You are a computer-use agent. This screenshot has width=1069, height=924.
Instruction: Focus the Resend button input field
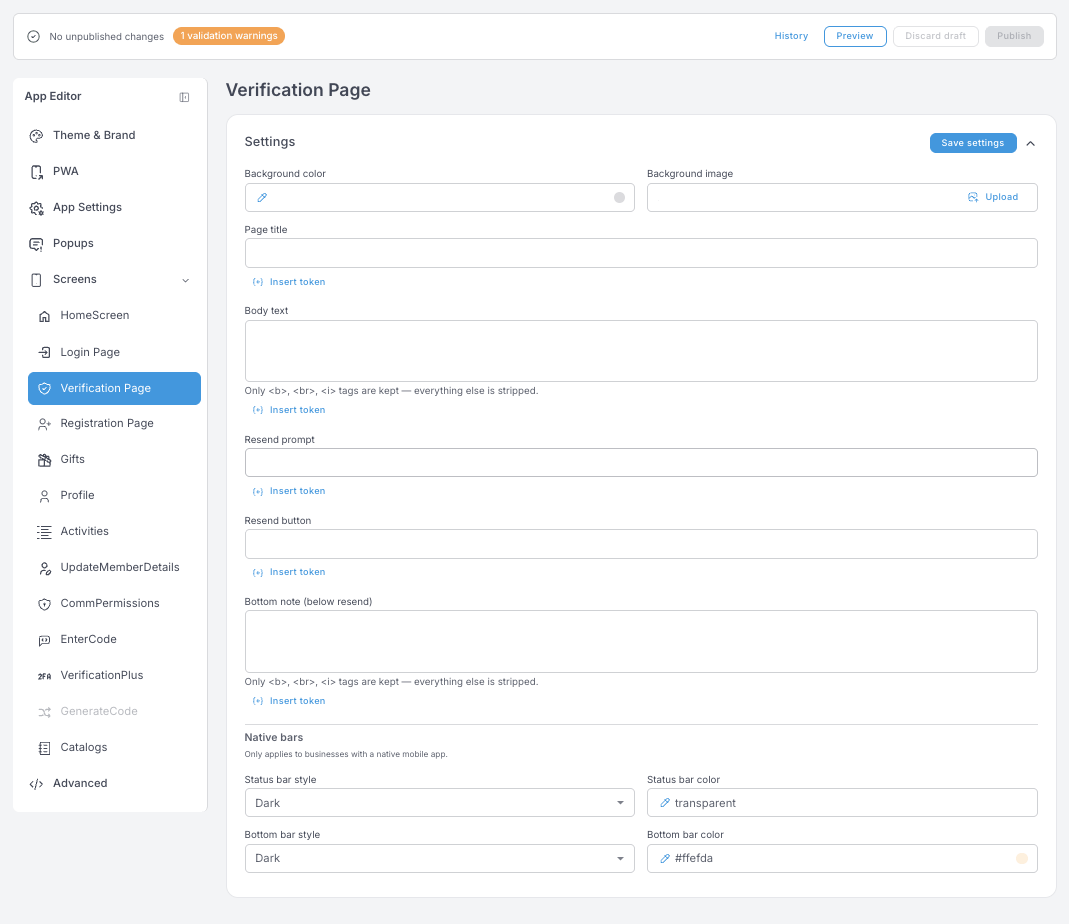pos(641,544)
